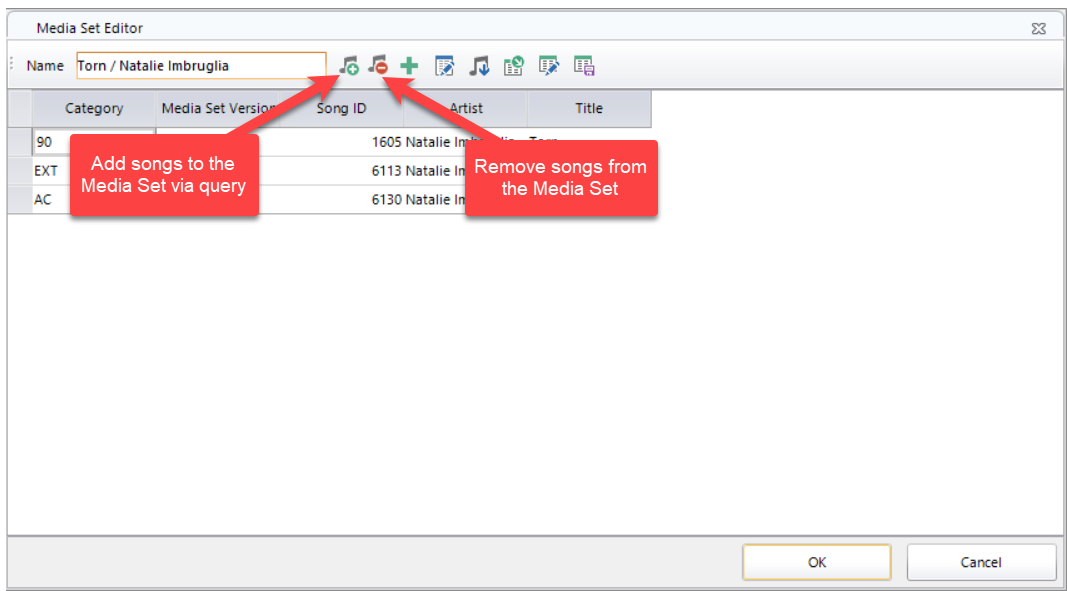The image size is (1067, 591).
Task: Click the music note with blue down arrow
Action: tap(479, 66)
